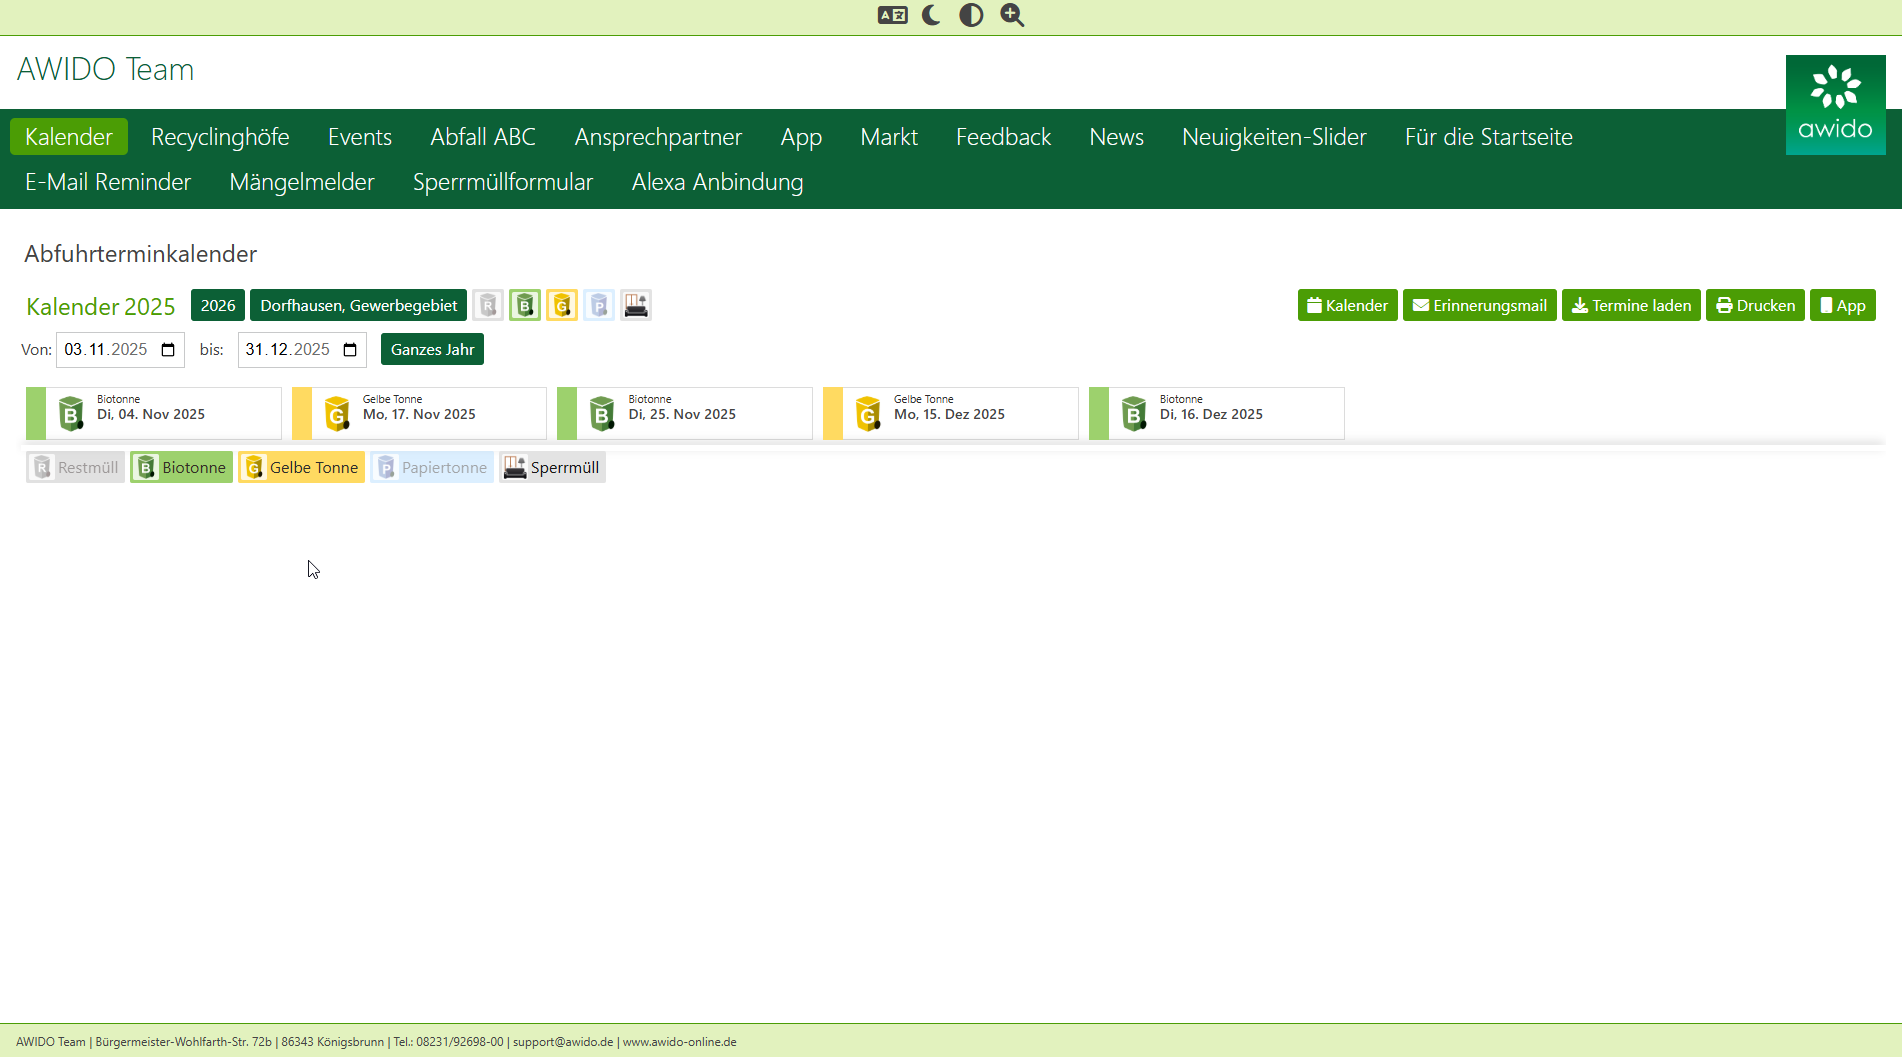Screen dimensions: 1902x1057
Task: Toggle the Sperrmüll sofa icon filter beside location
Action: [636, 305]
